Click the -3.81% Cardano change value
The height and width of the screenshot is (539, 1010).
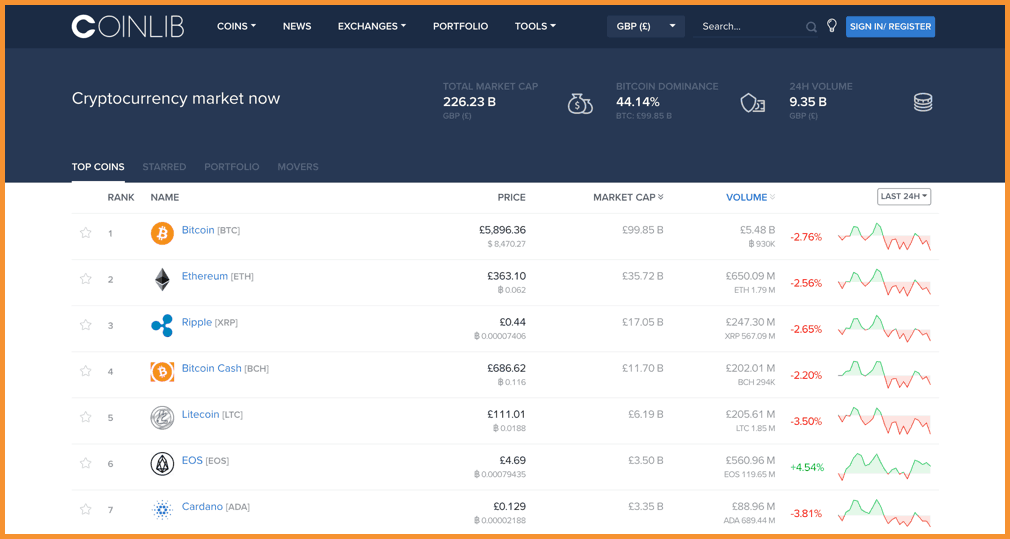coord(806,514)
